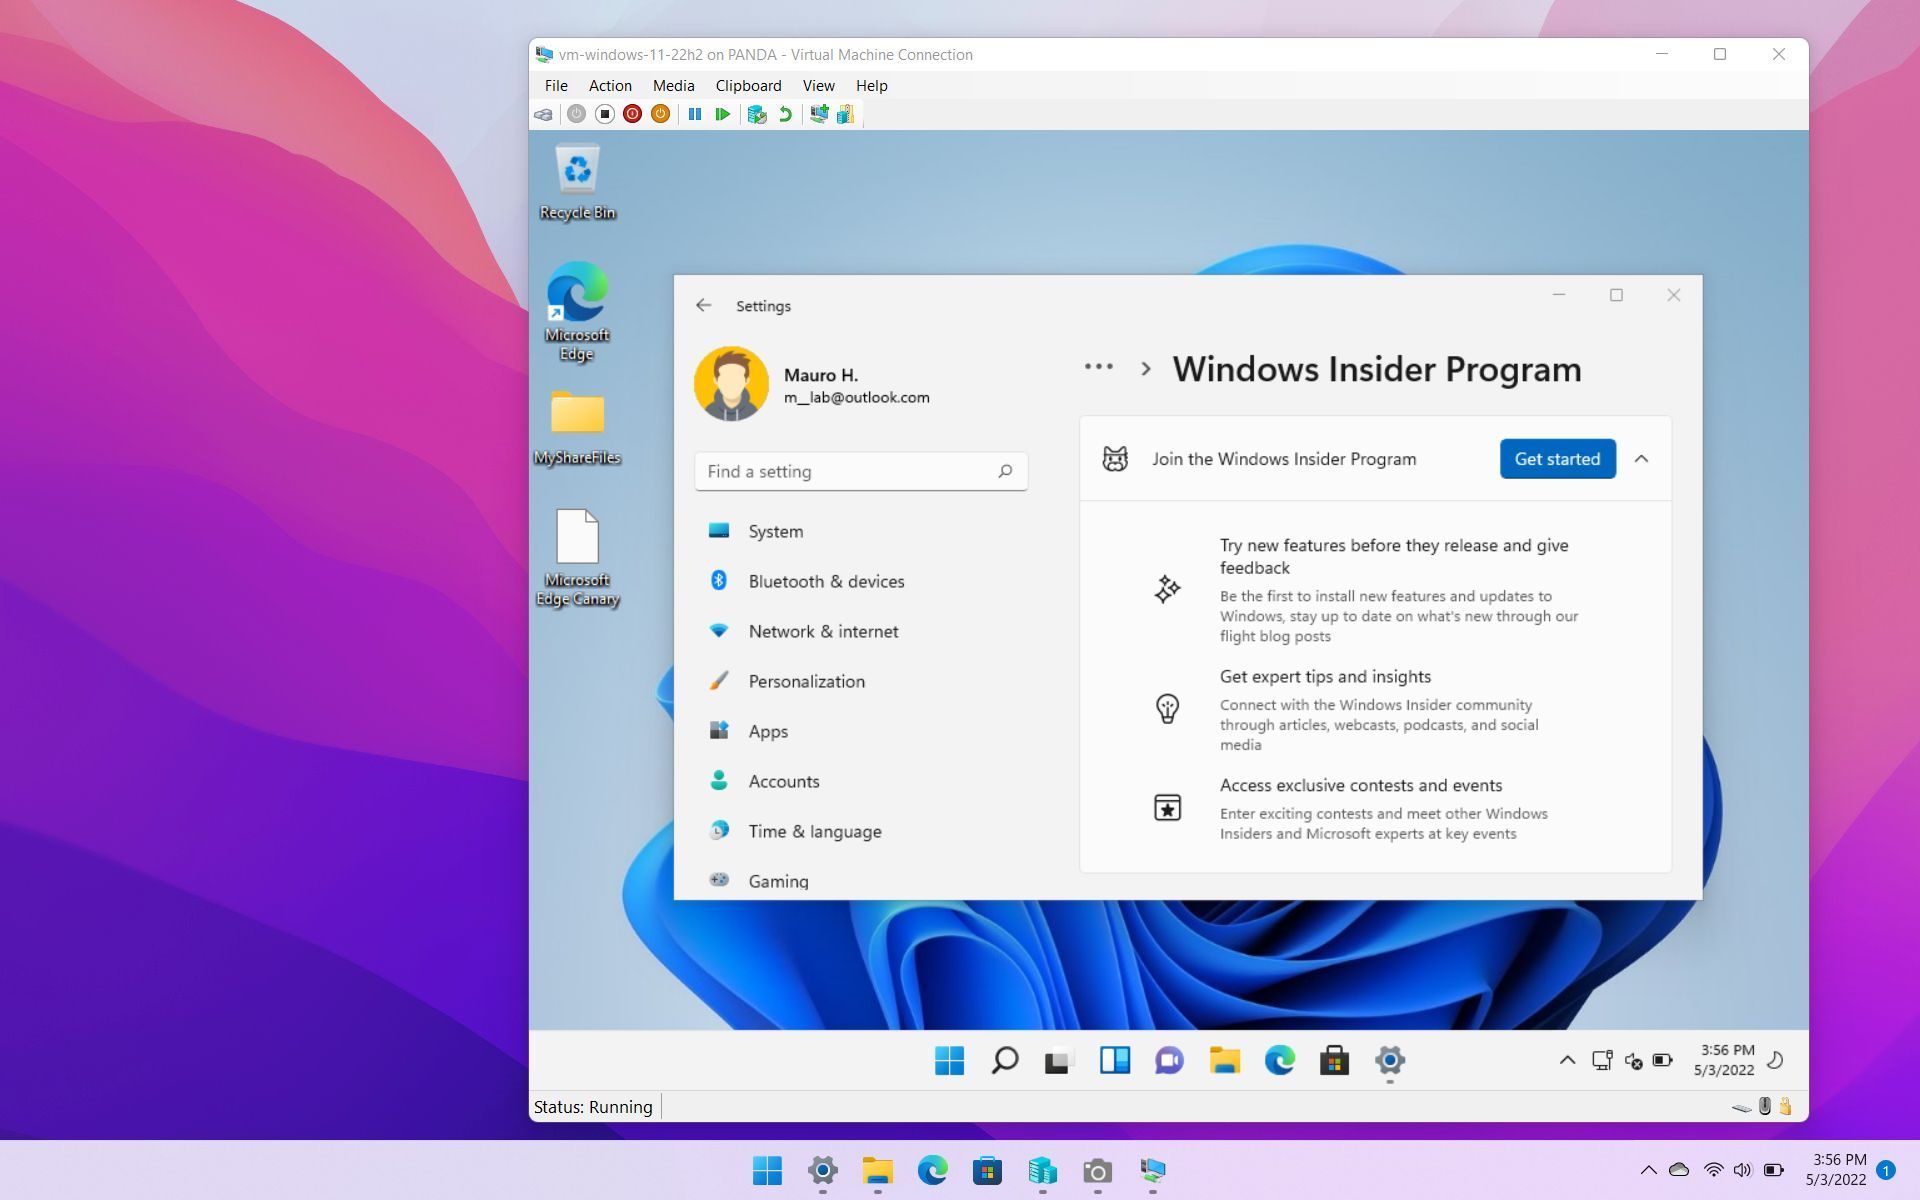Image resolution: width=1920 pixels, height=1200 pixels.
Task: Click the record button in VM toolbar
Action: (x=632, y=113)
